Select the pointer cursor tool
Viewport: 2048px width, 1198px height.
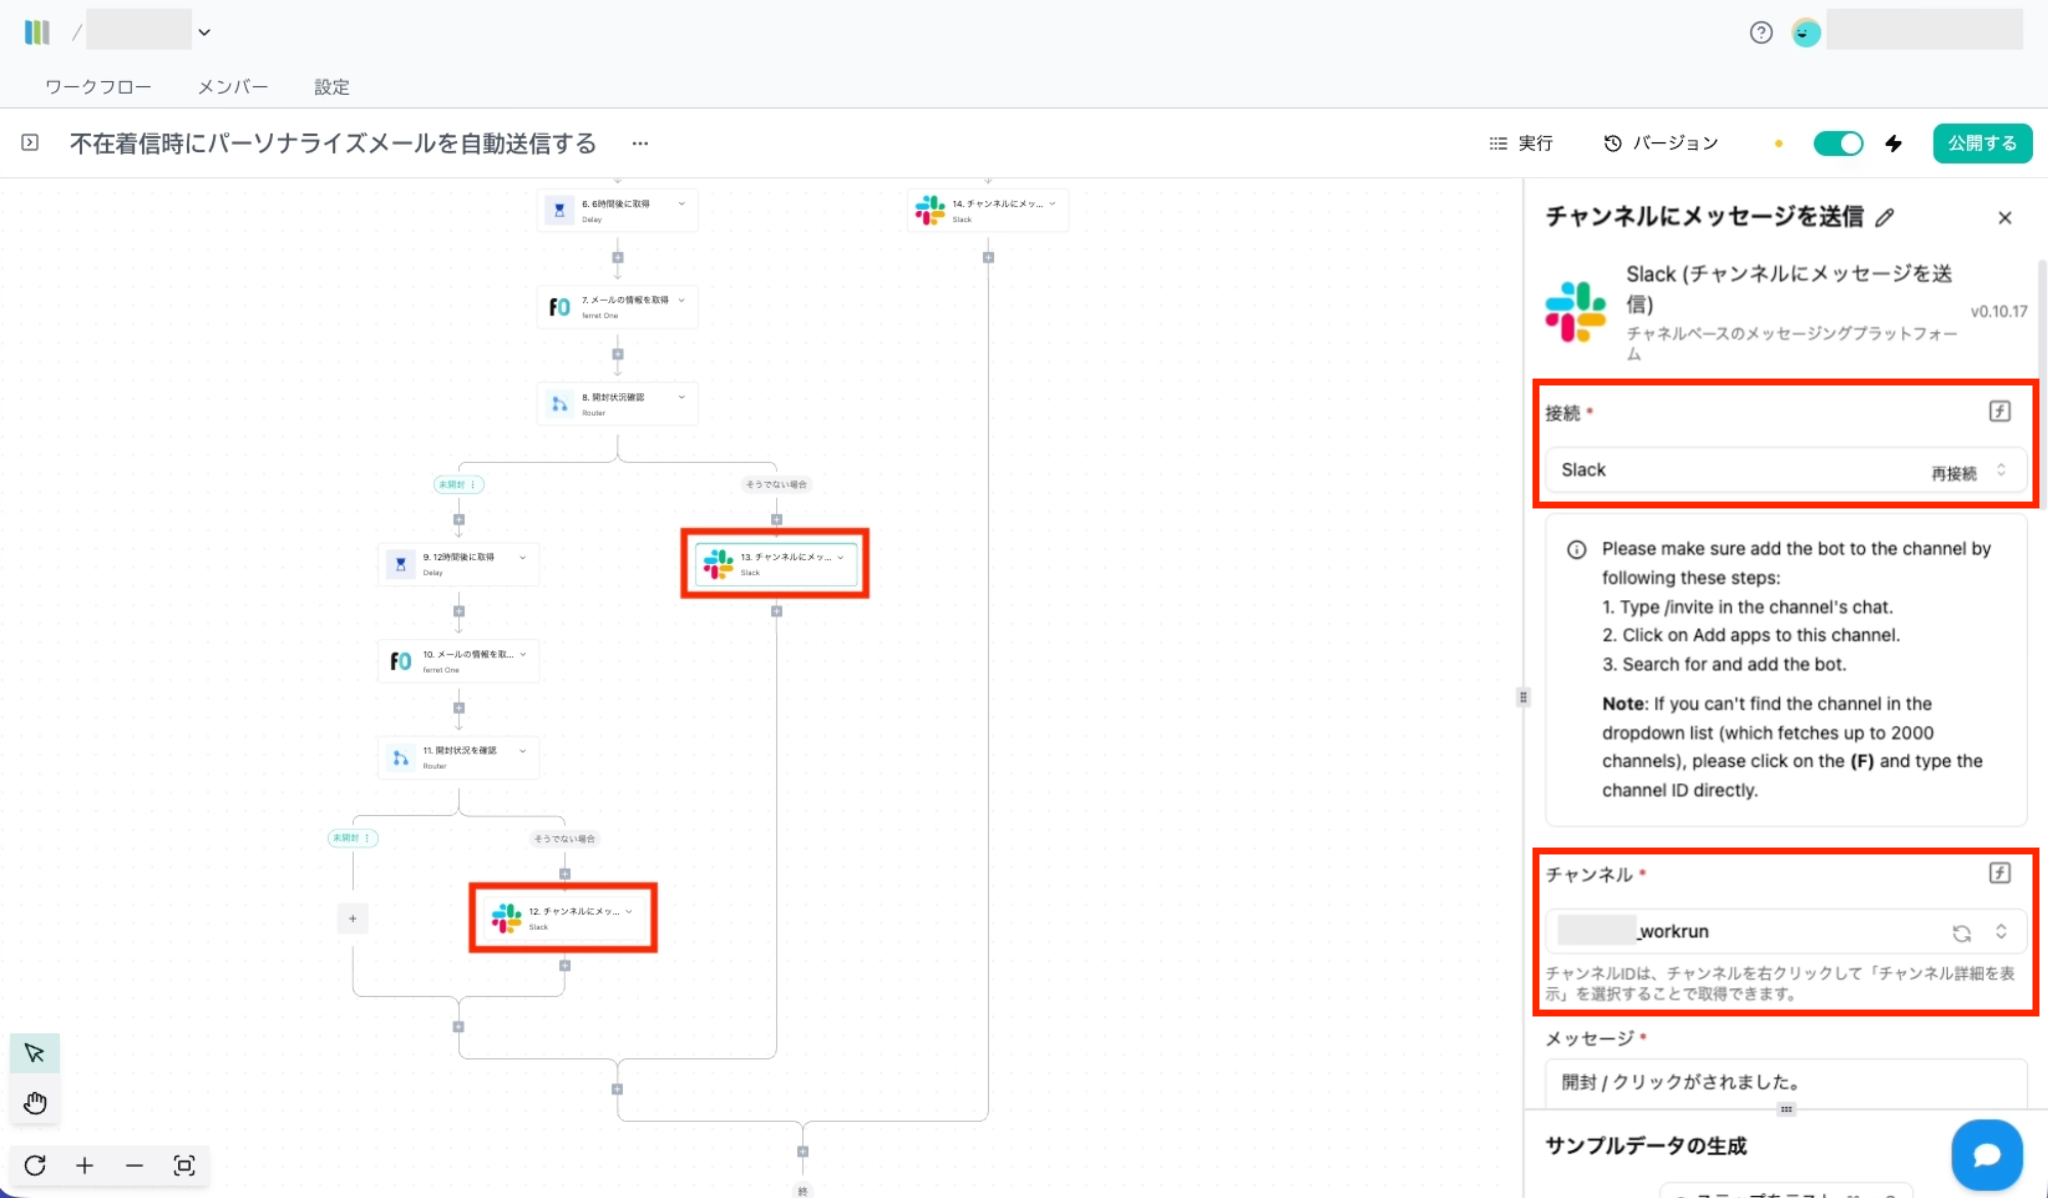pyautogui.click(x=34, y=1053)
